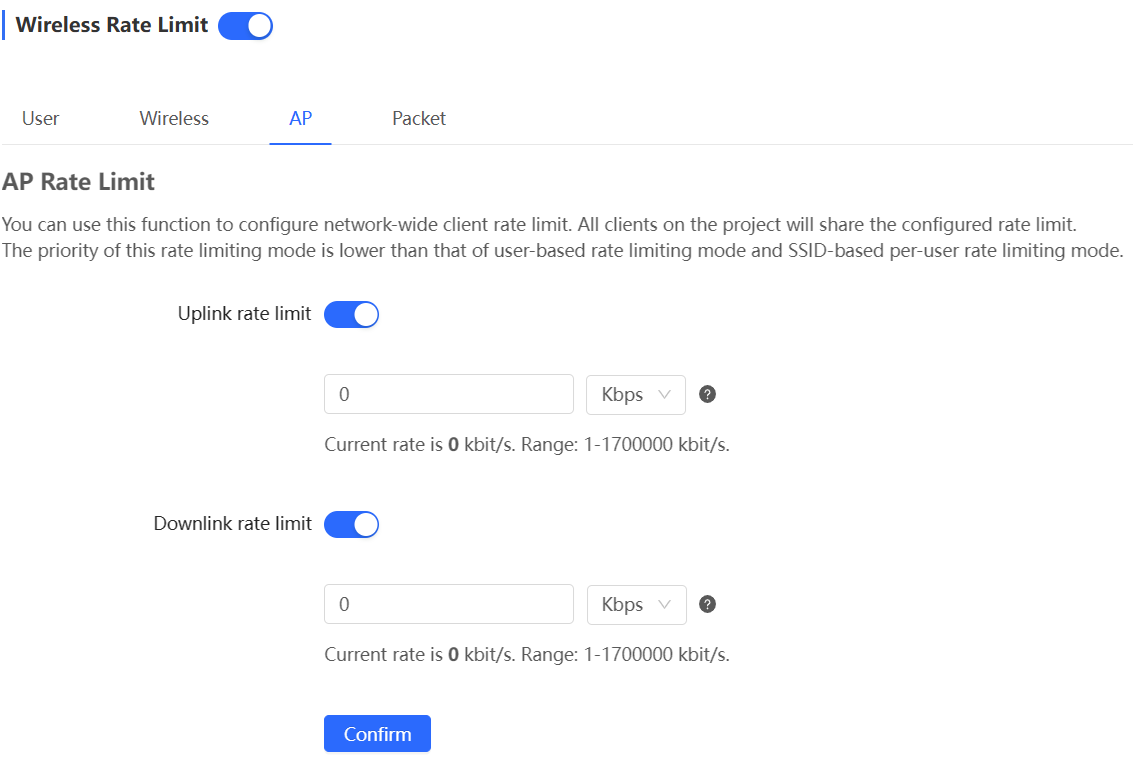Click the downlink rate limit help icon
Image resolution: width=1133 pixels, height=767 pixels.
point(707,604)
